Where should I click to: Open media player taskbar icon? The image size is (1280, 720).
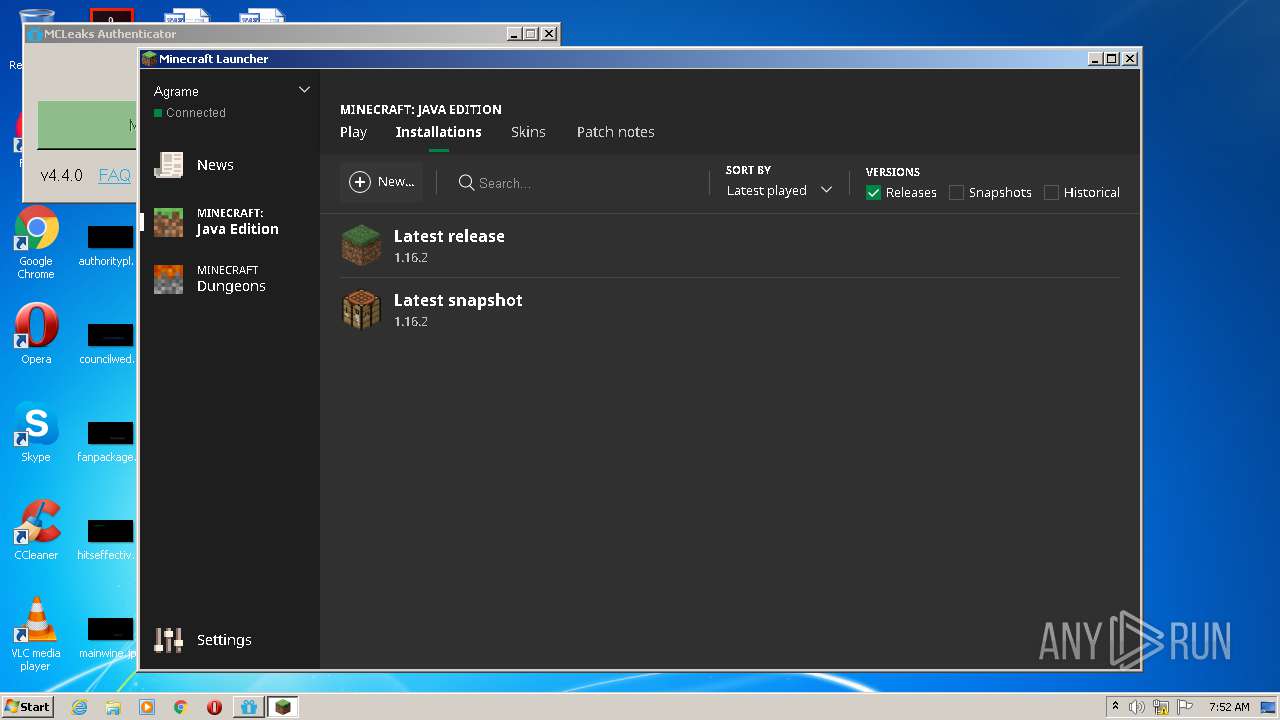coord(147,707)
